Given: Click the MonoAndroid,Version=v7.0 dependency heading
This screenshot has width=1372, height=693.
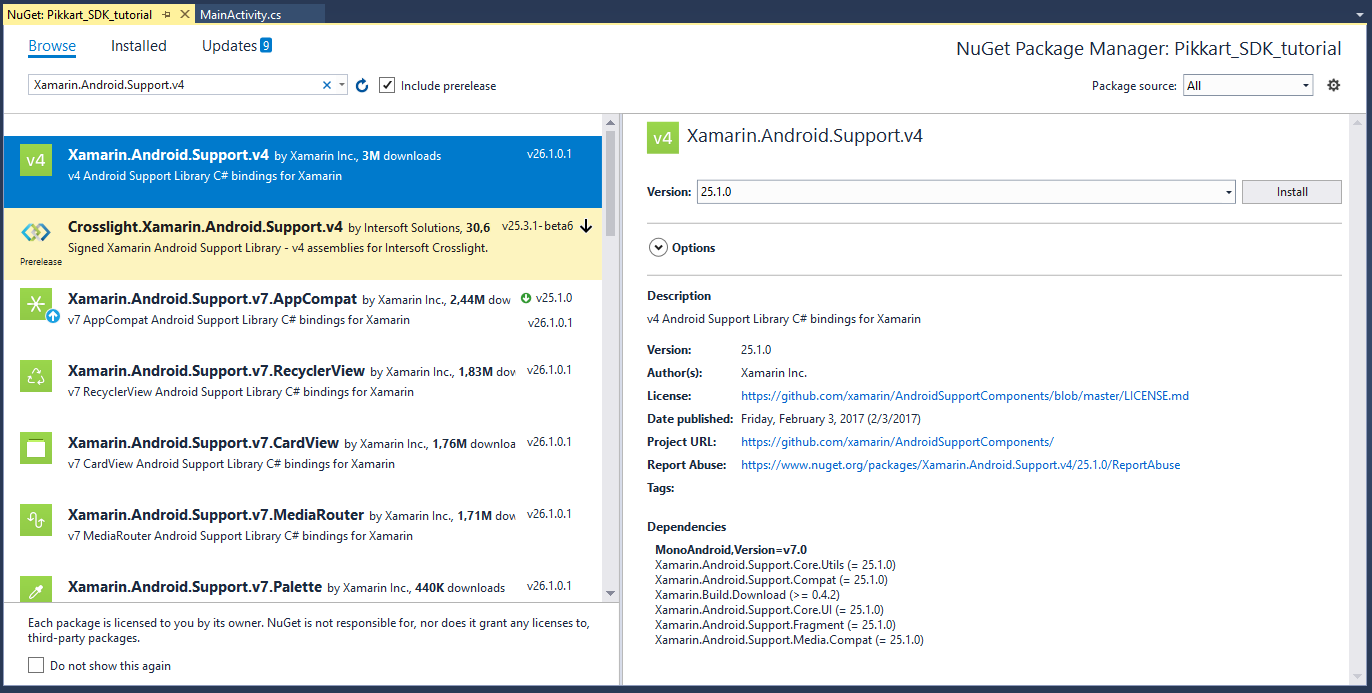Looking at the screenshot, I should click(x=731, y=550).
